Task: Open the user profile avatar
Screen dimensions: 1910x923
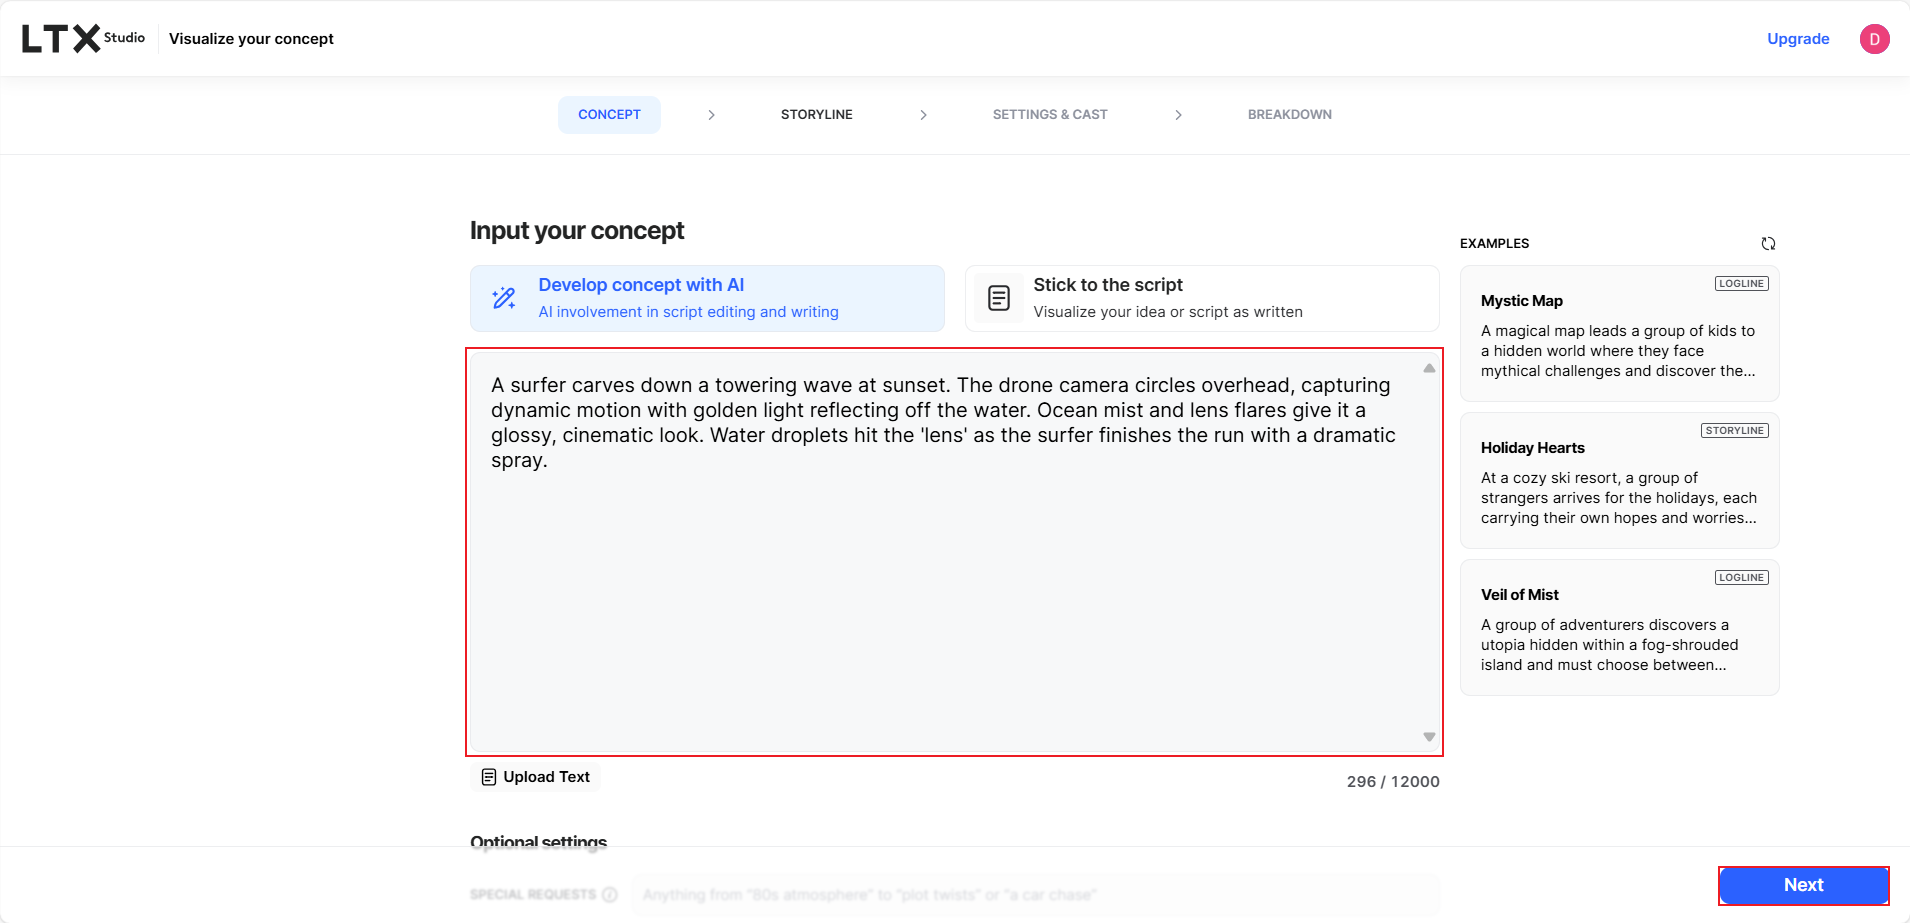Action: [1874, 39]
